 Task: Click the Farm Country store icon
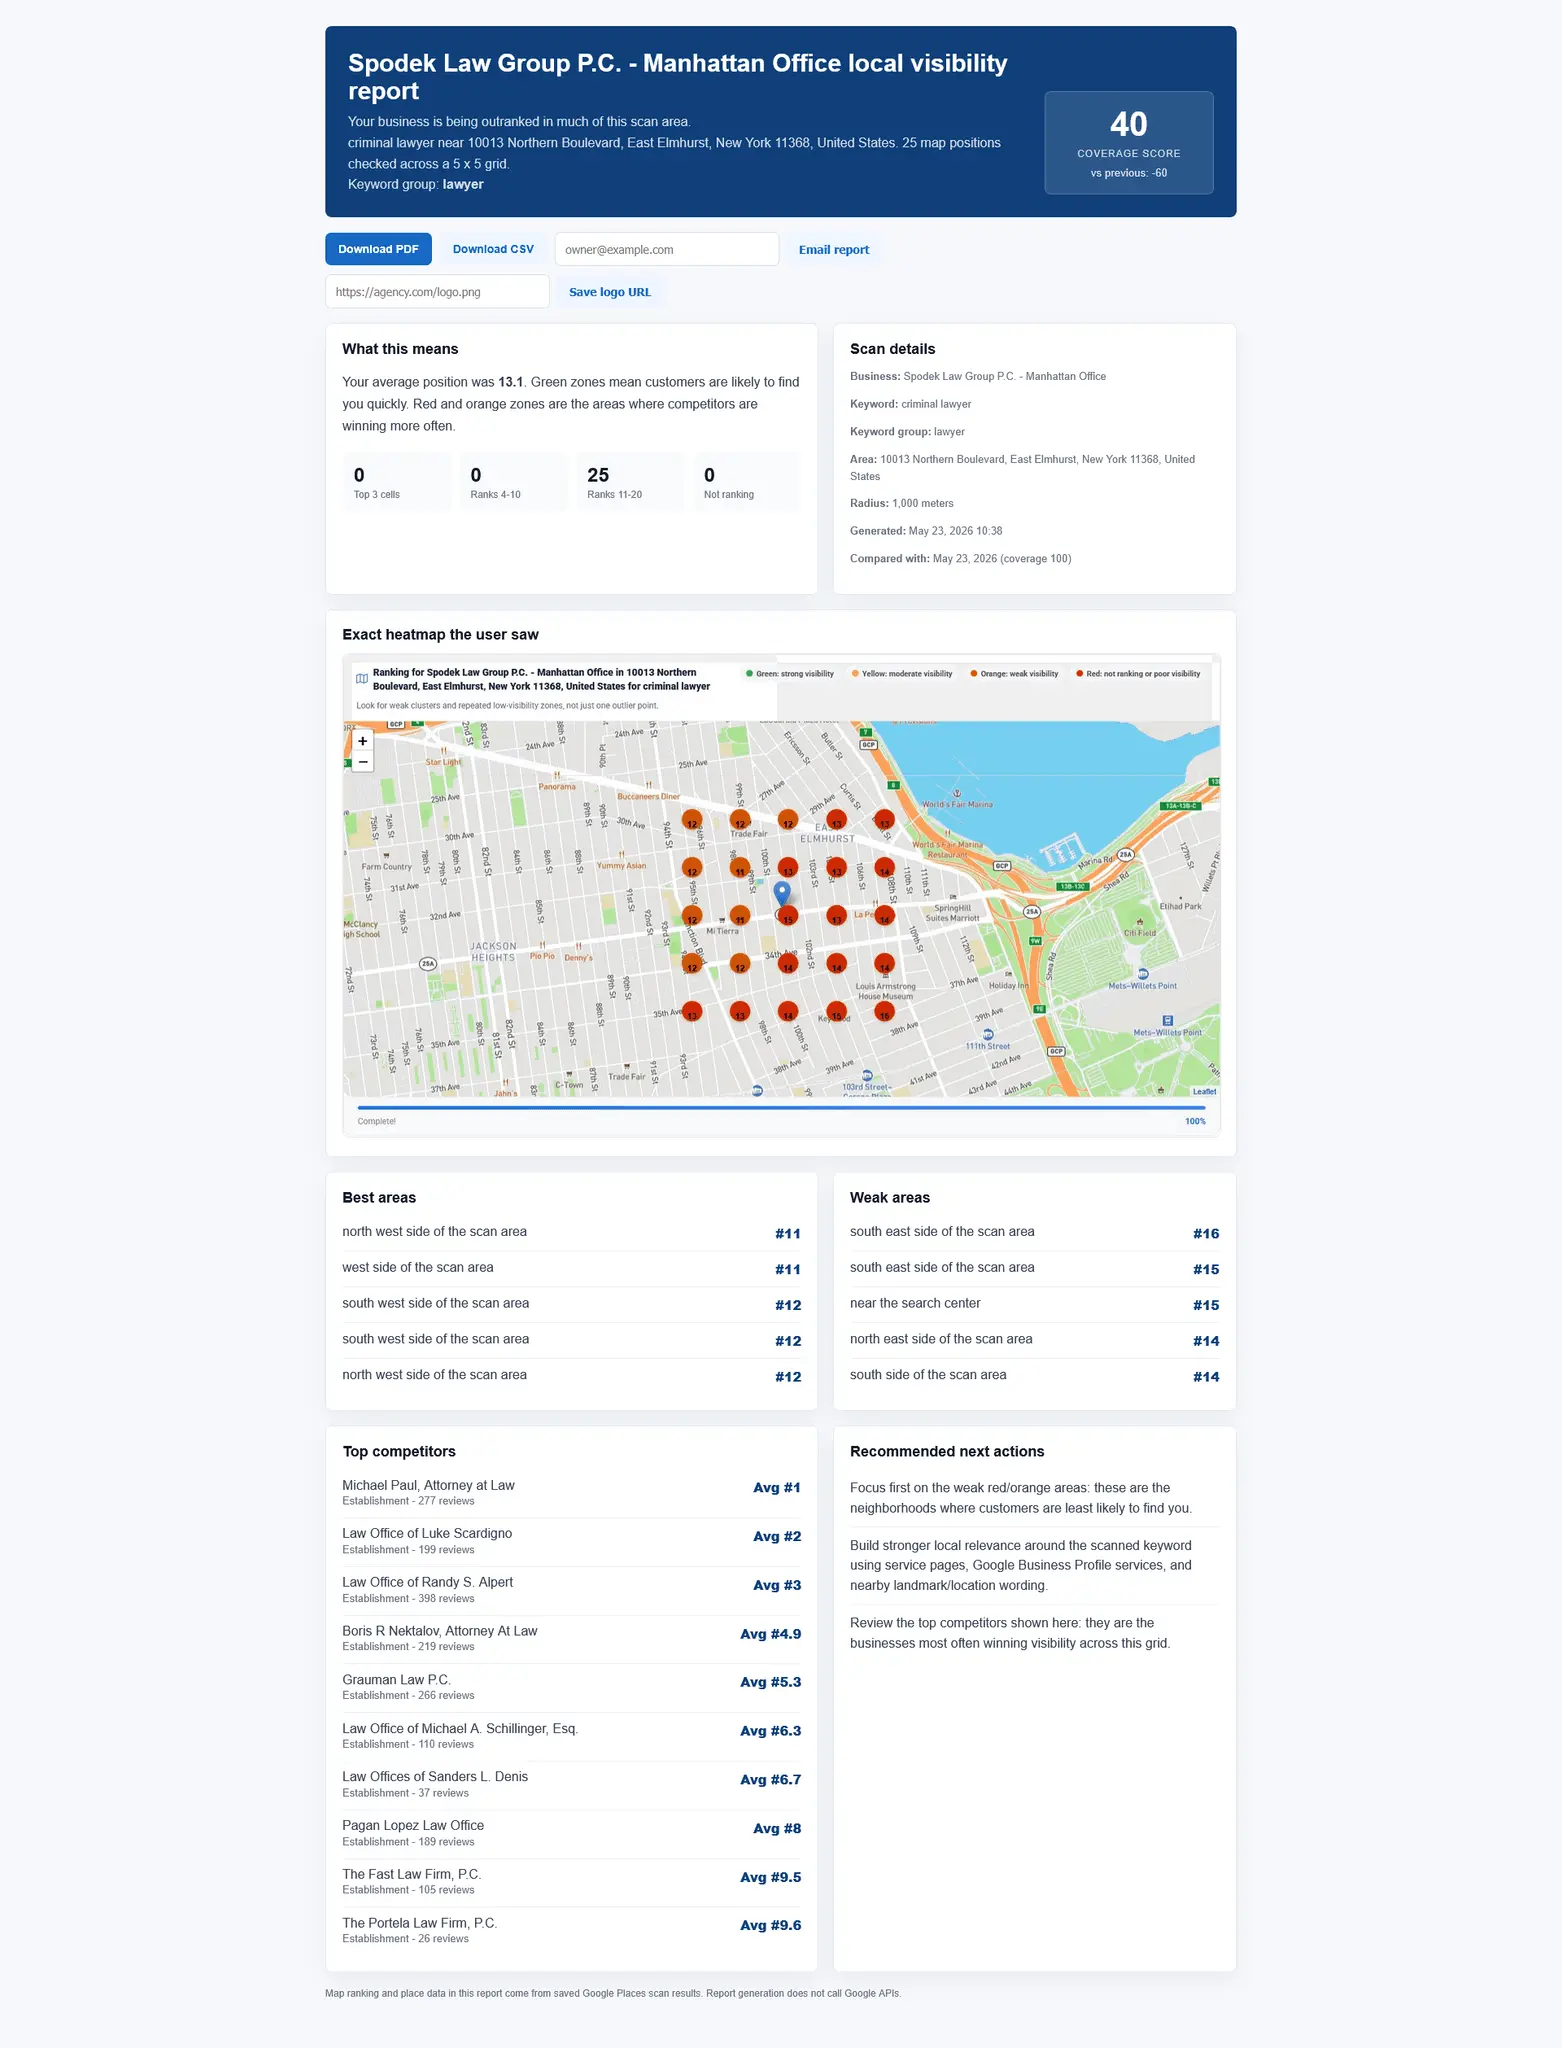(386, 856)
